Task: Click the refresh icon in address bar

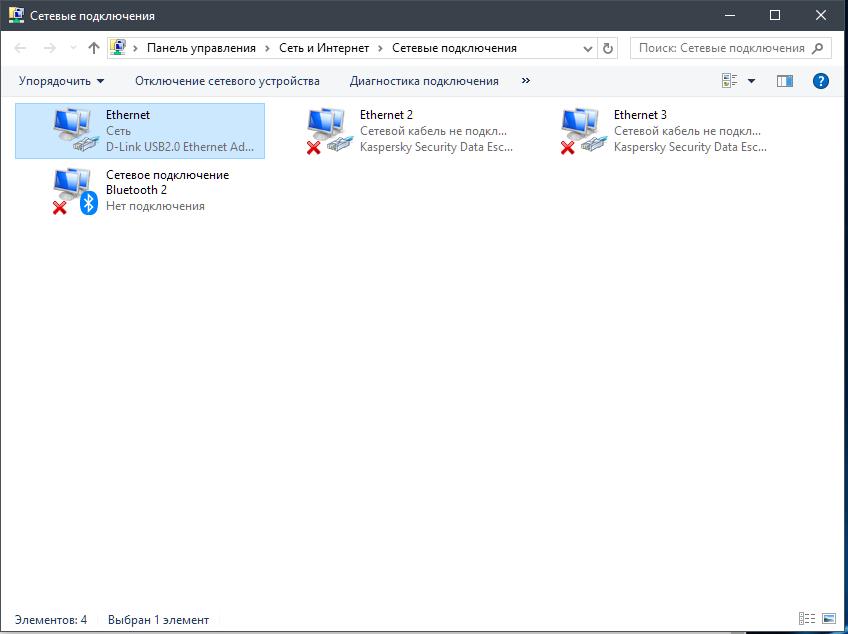Action: 608,48
